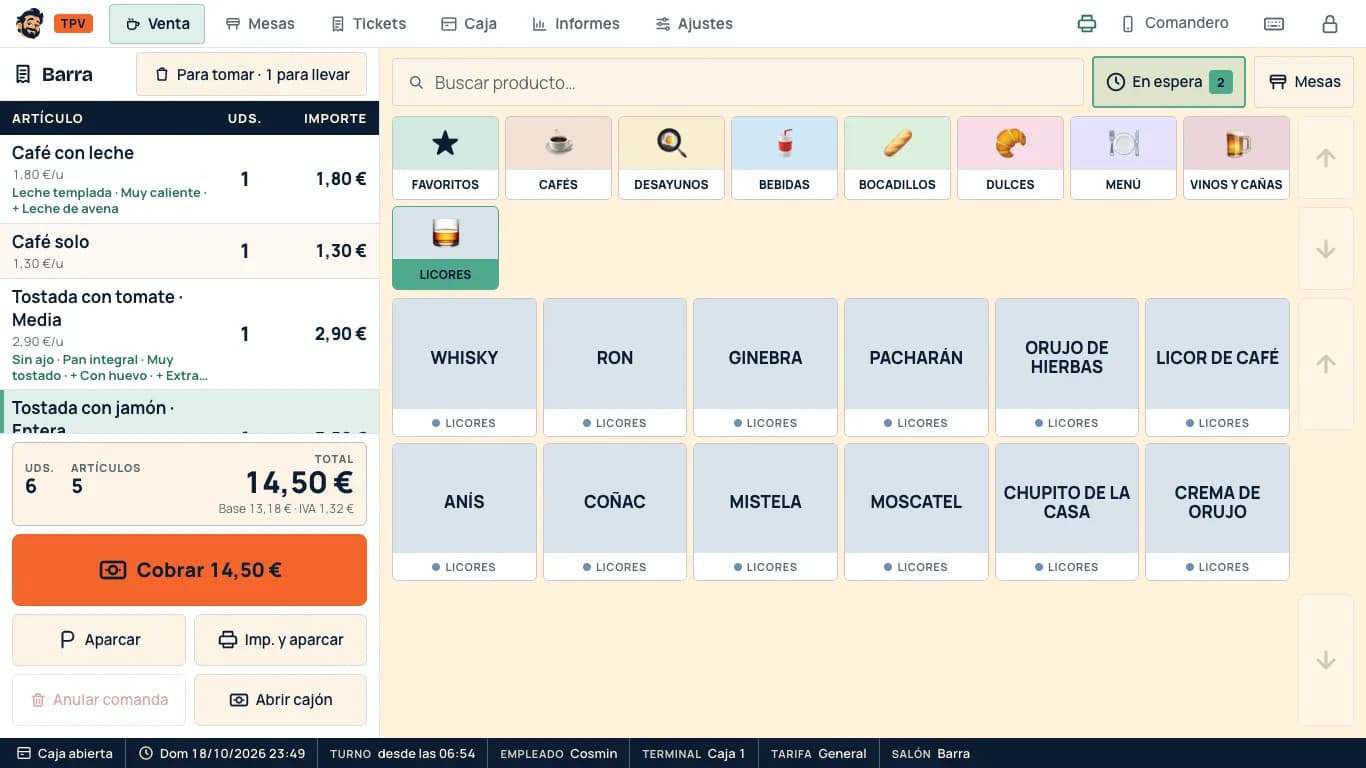Page products up using the up arrow

[1326, 364]
